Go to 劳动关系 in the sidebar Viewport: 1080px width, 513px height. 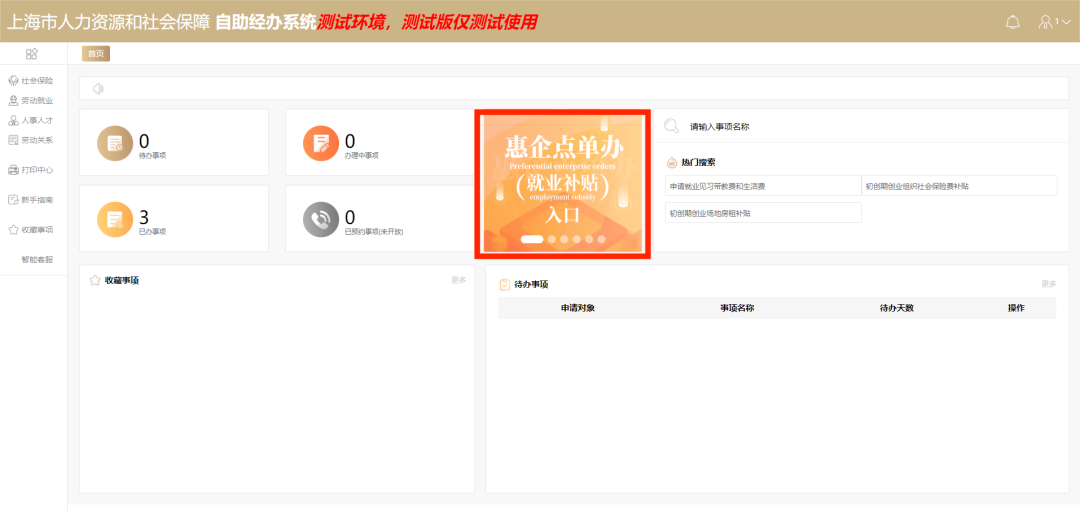[x=31, y=140]
